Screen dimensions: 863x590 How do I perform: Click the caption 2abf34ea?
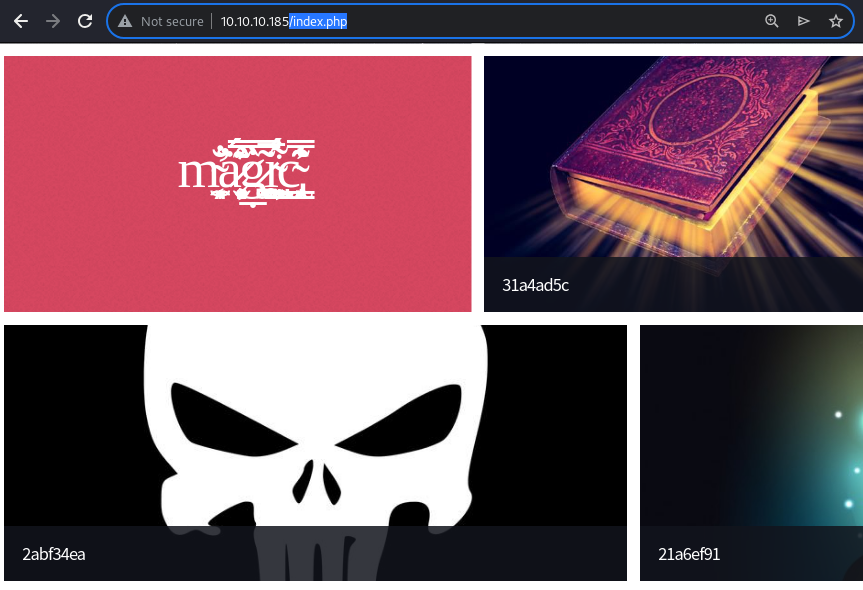pos(54,554)
